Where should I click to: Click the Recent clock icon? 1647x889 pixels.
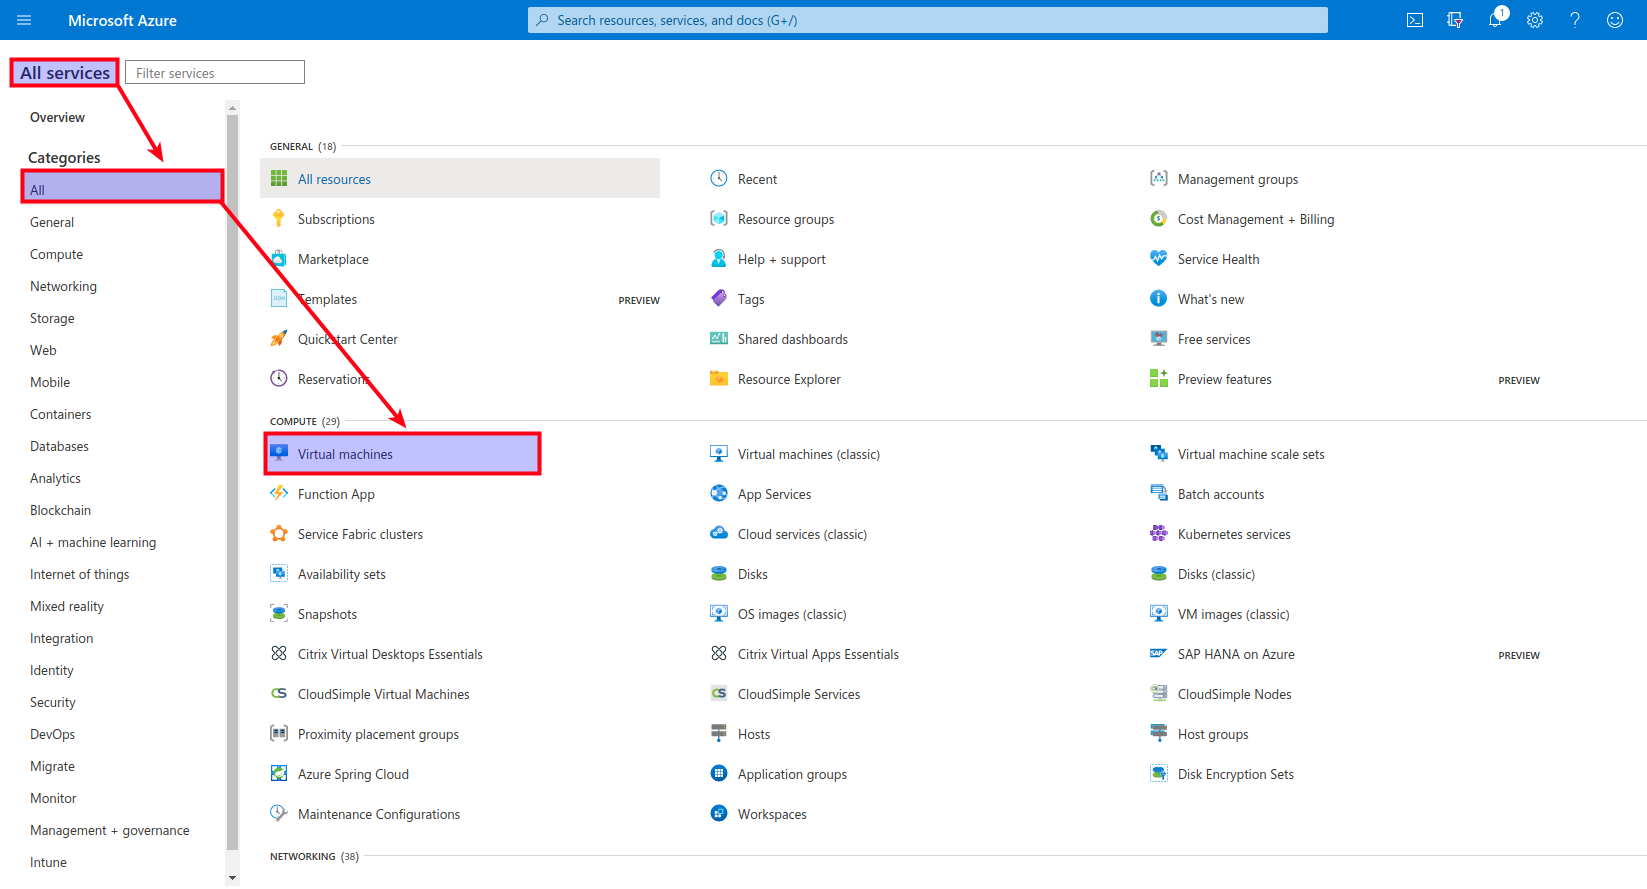(x=719, y=178)
